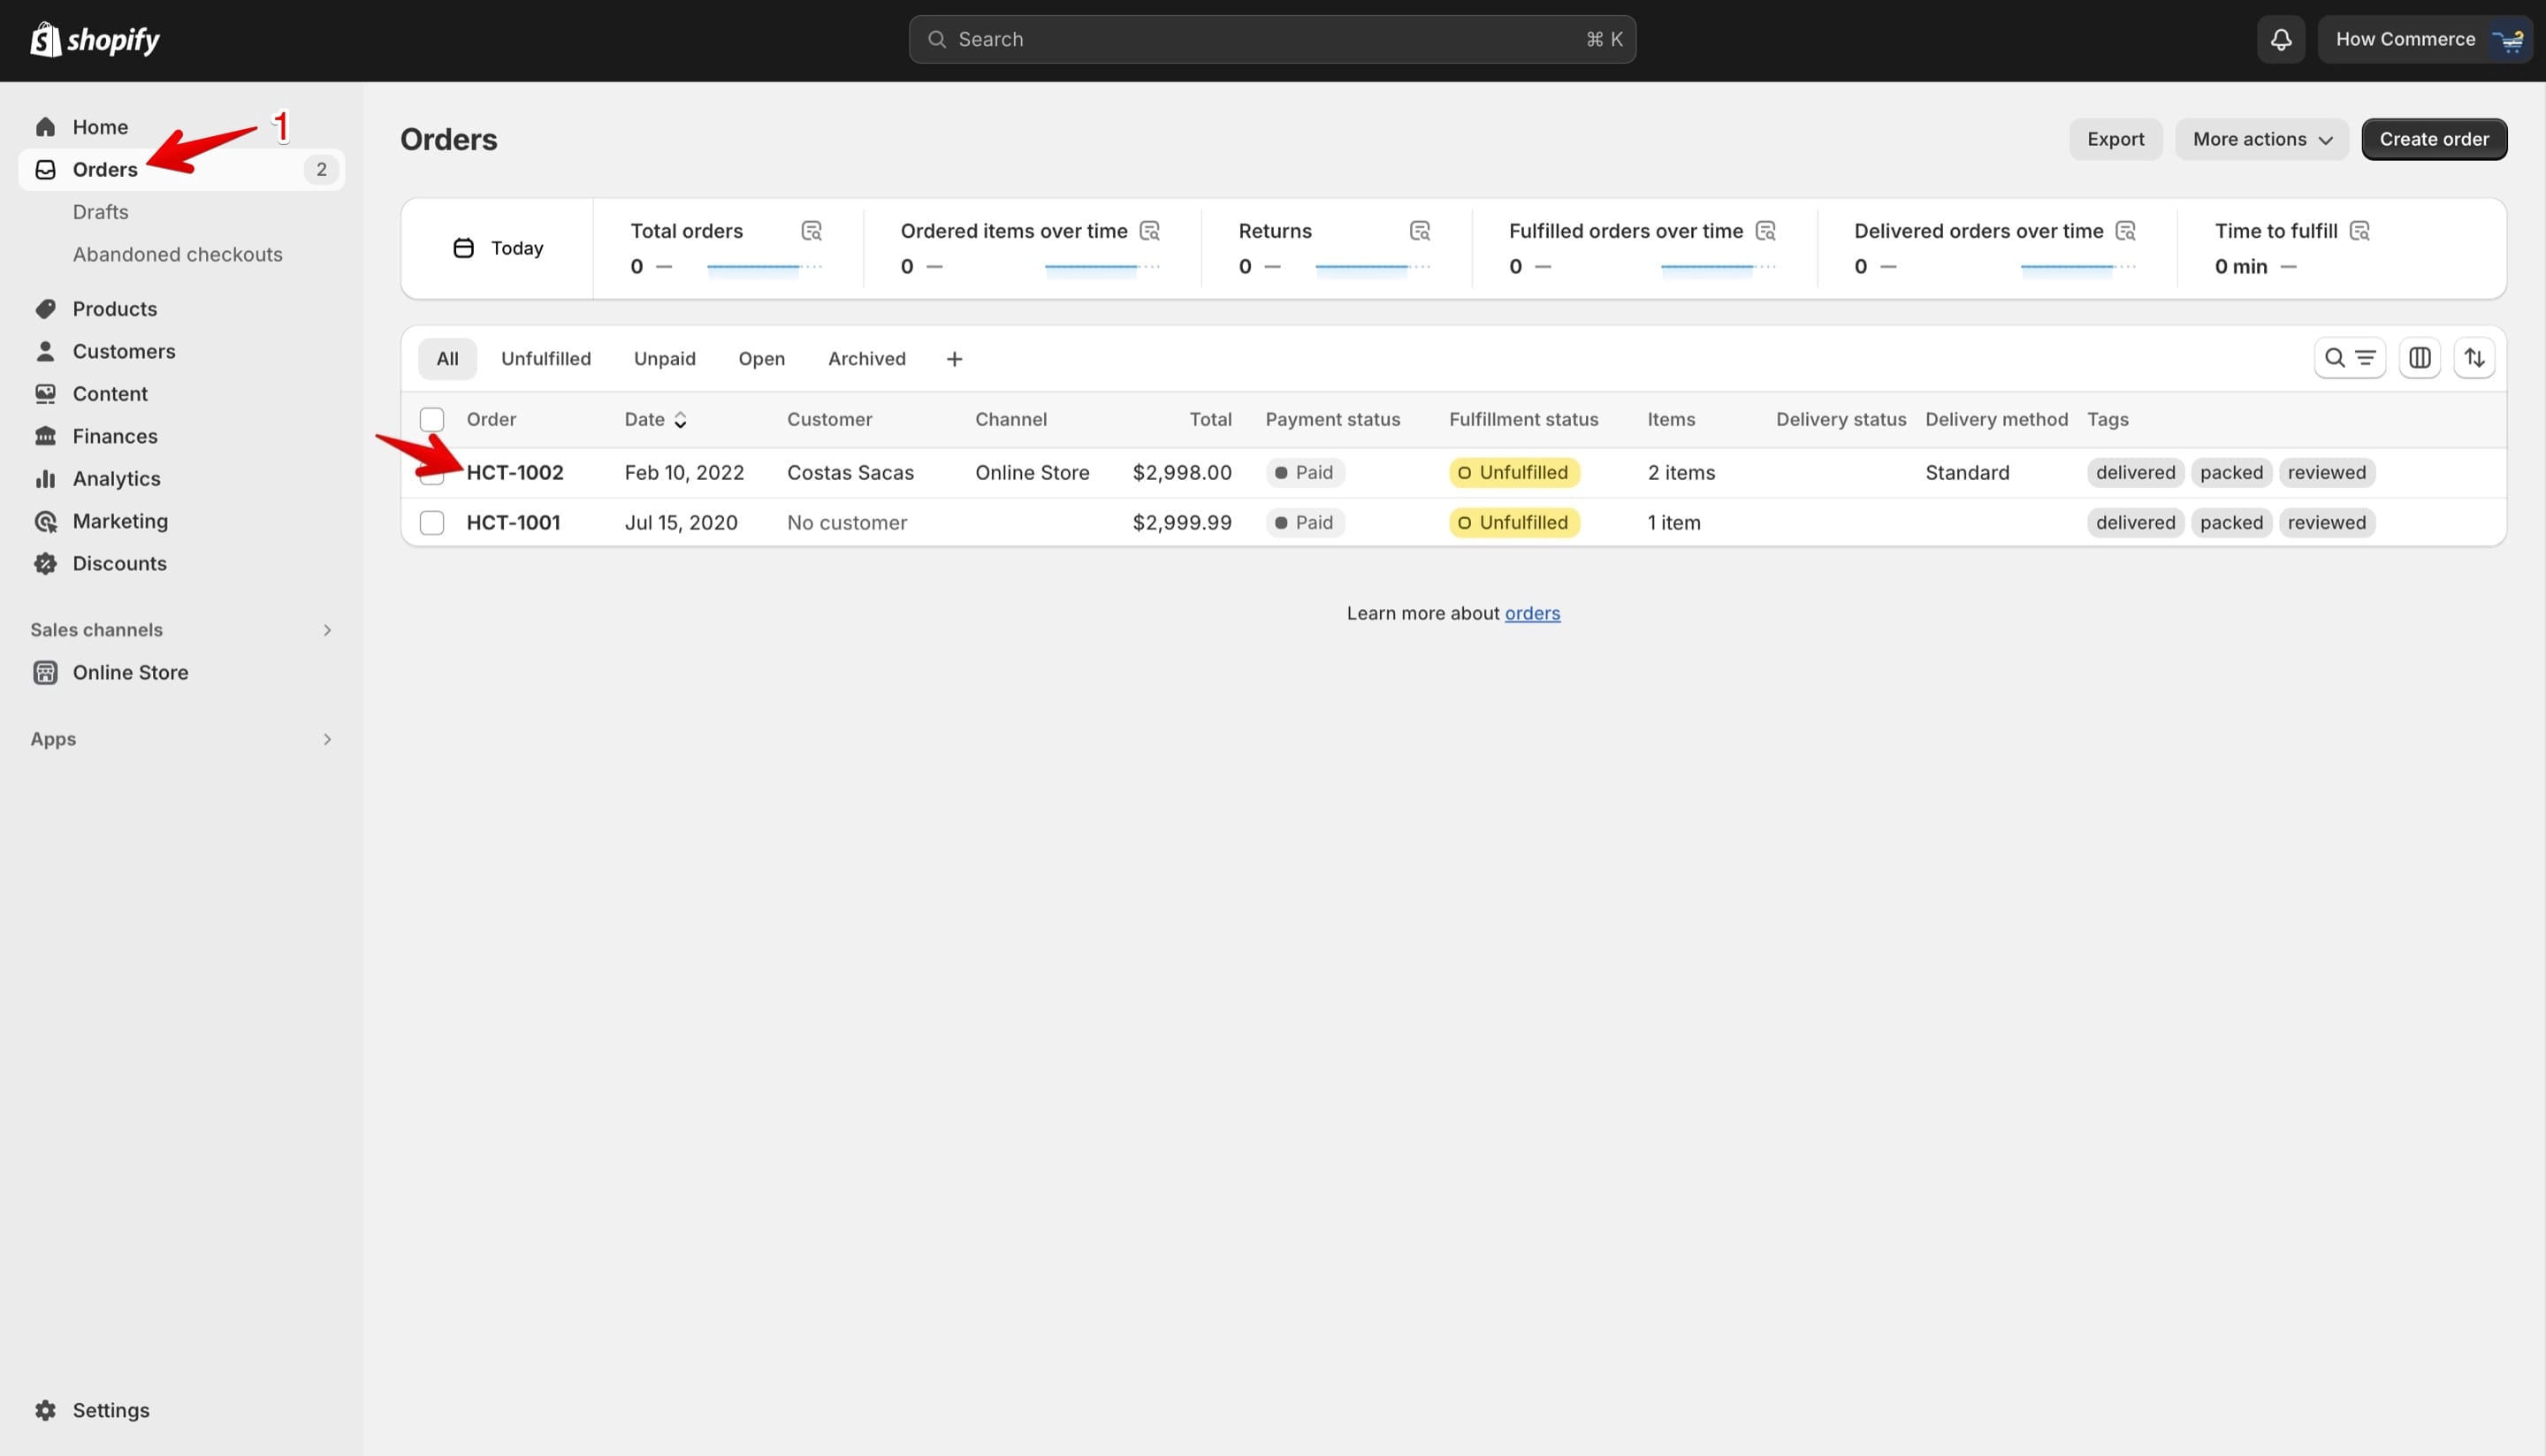Click the Products tag icon
Viewport: 2546px width, 1456px height.
point(45,309)
